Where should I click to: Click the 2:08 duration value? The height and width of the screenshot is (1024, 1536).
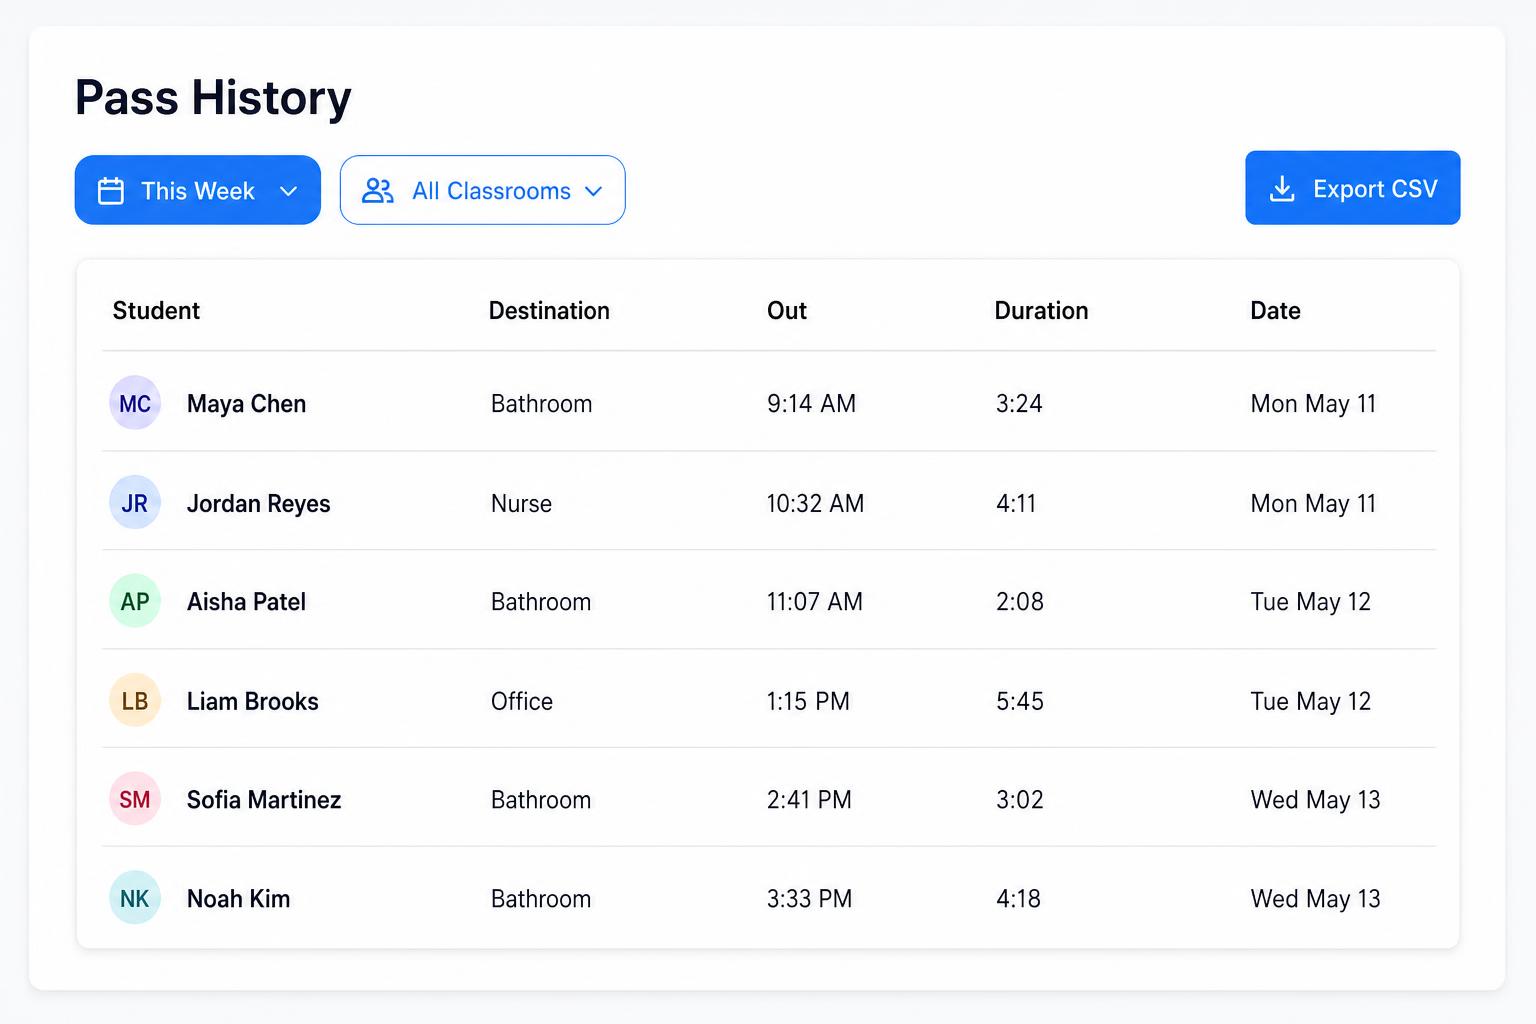click(x=1020, y=602)
